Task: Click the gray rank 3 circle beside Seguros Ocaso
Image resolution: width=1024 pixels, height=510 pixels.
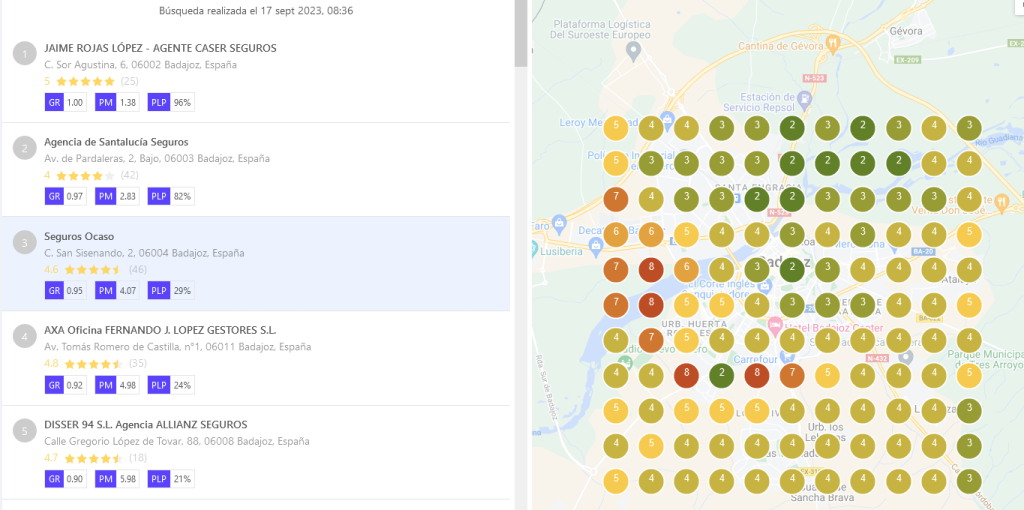Action: click(24, 243)
